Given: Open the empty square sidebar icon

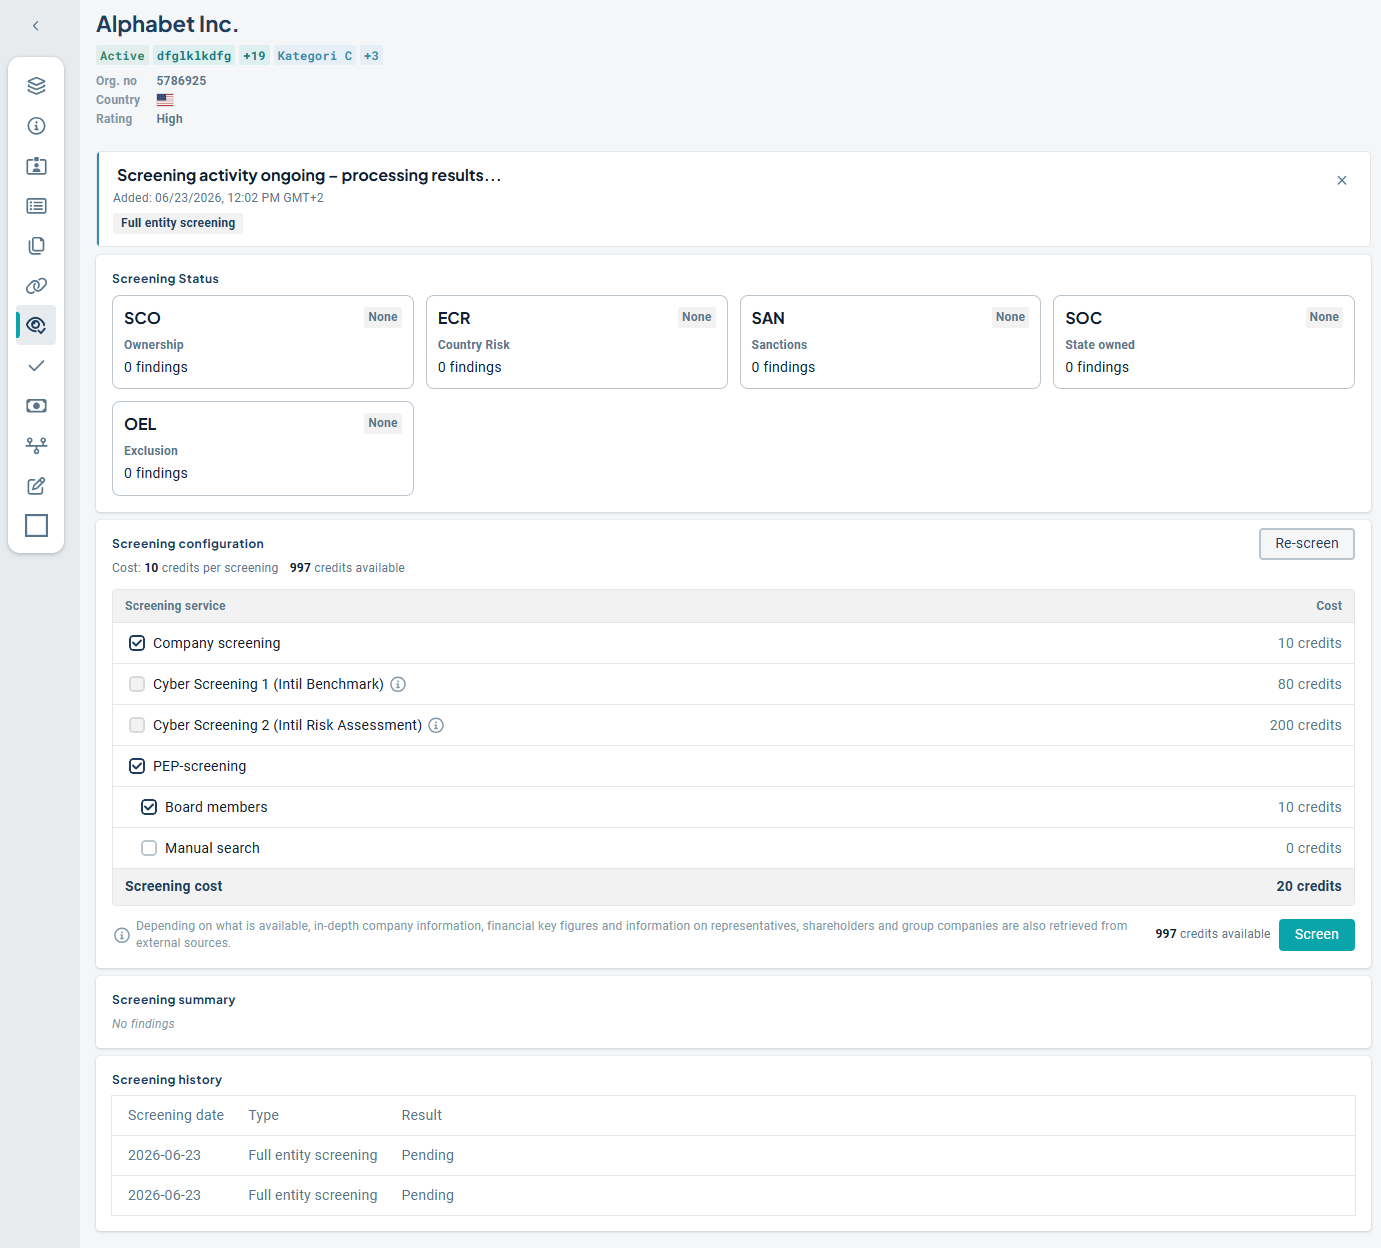Looking at the screenshot, I should click(36, 526).
